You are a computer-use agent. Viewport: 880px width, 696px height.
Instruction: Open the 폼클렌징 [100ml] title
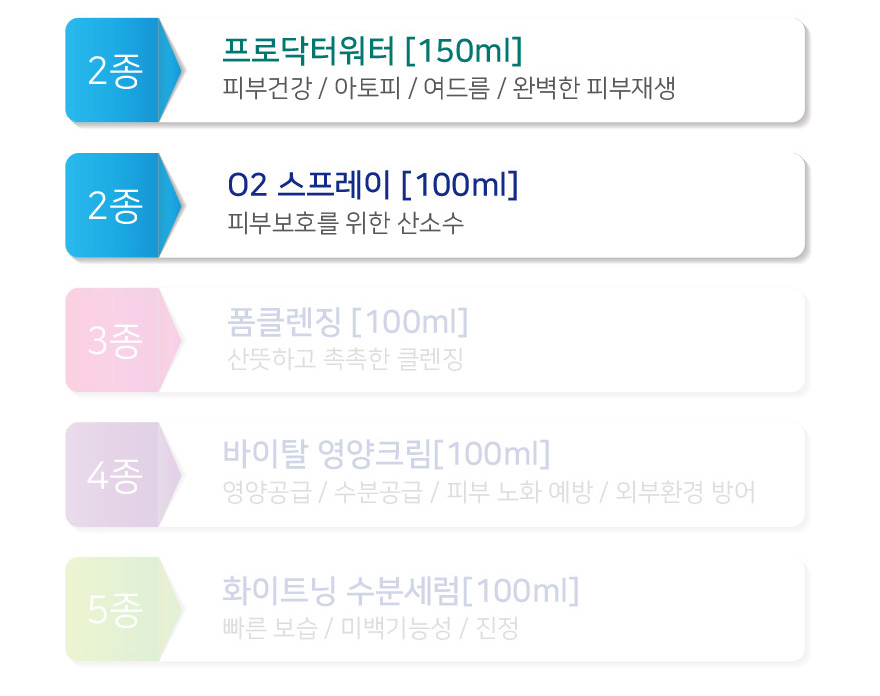coord(347,322)
